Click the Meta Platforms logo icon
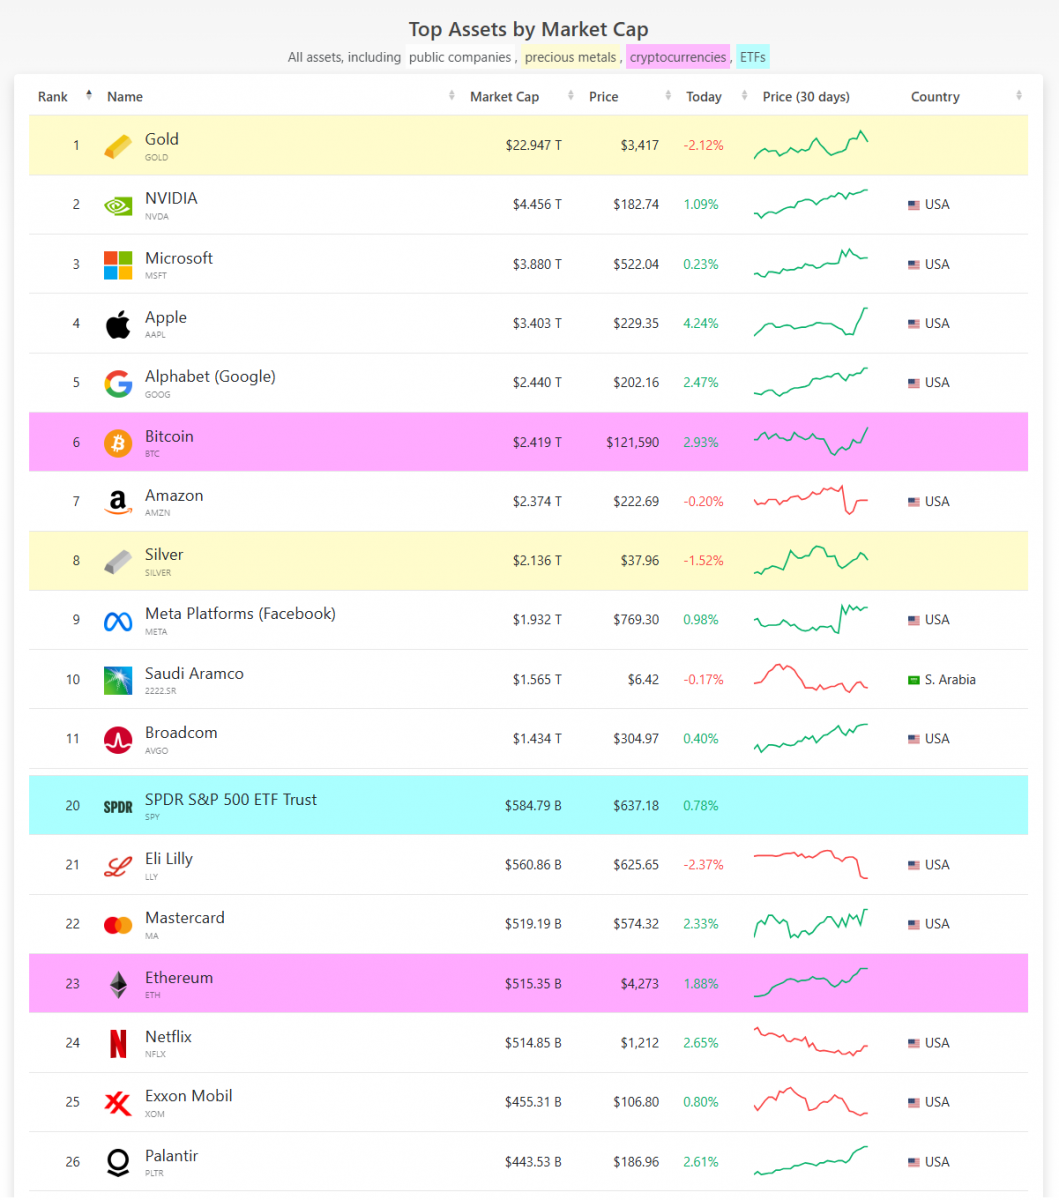 click(118, 621)
